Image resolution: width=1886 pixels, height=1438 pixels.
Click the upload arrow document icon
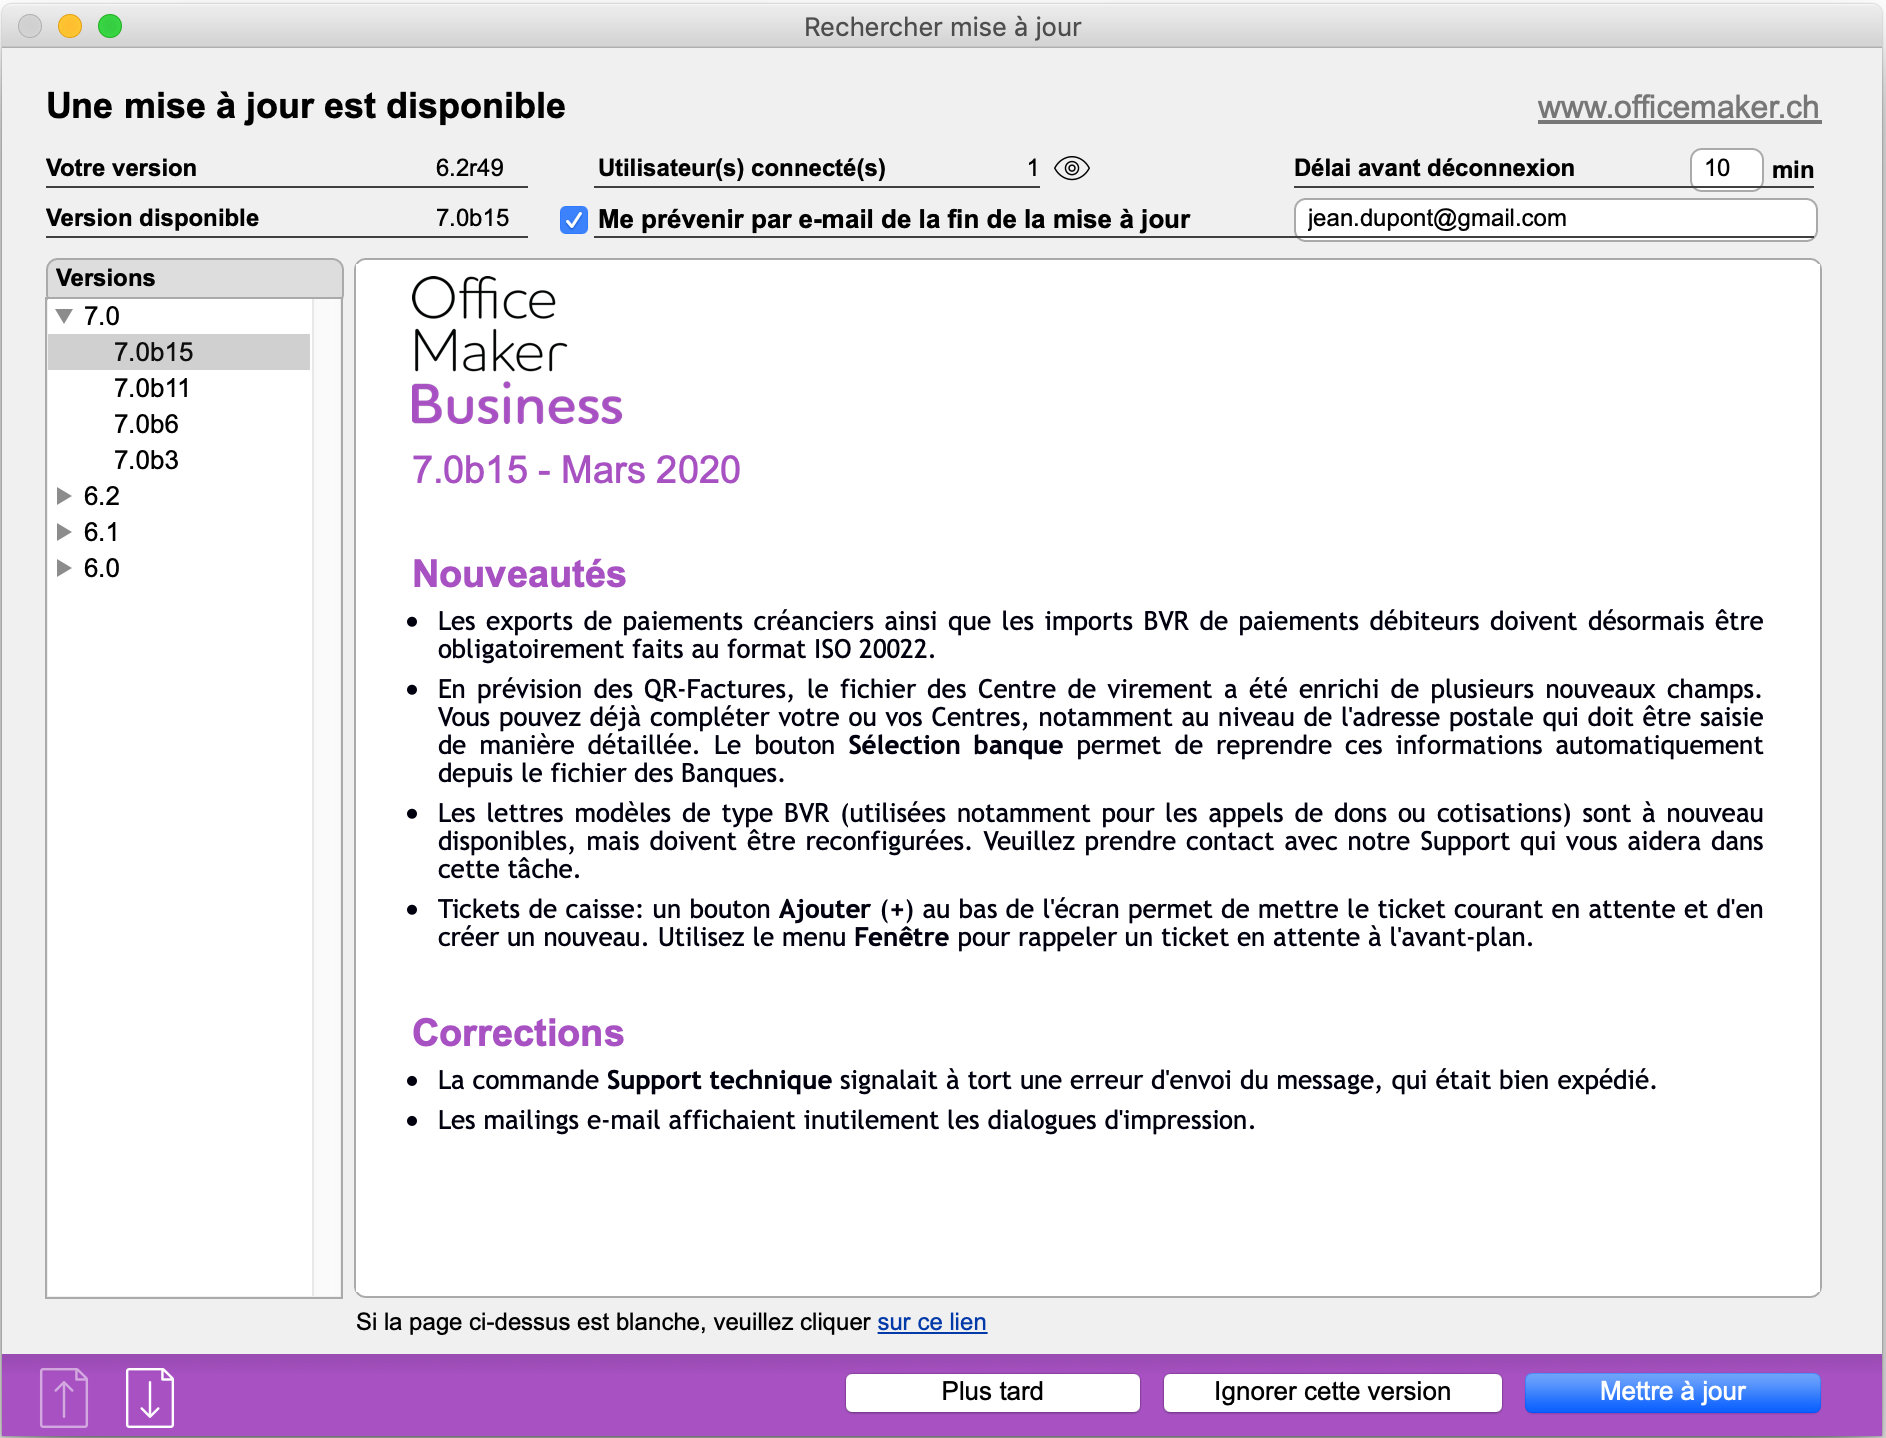coord(64,1397)
